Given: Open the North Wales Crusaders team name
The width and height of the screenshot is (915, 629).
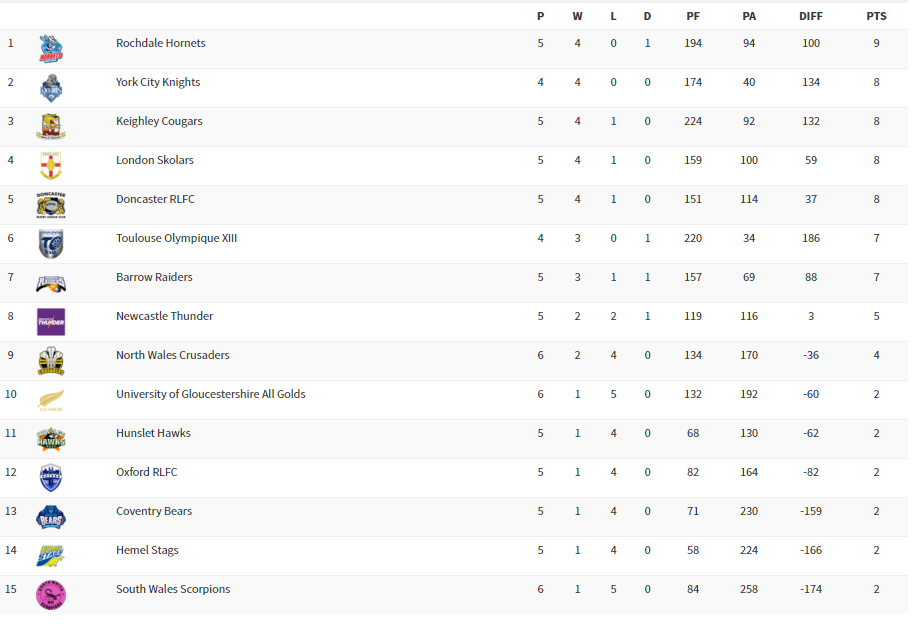Looking at the screenshot, I should [172, 355].
